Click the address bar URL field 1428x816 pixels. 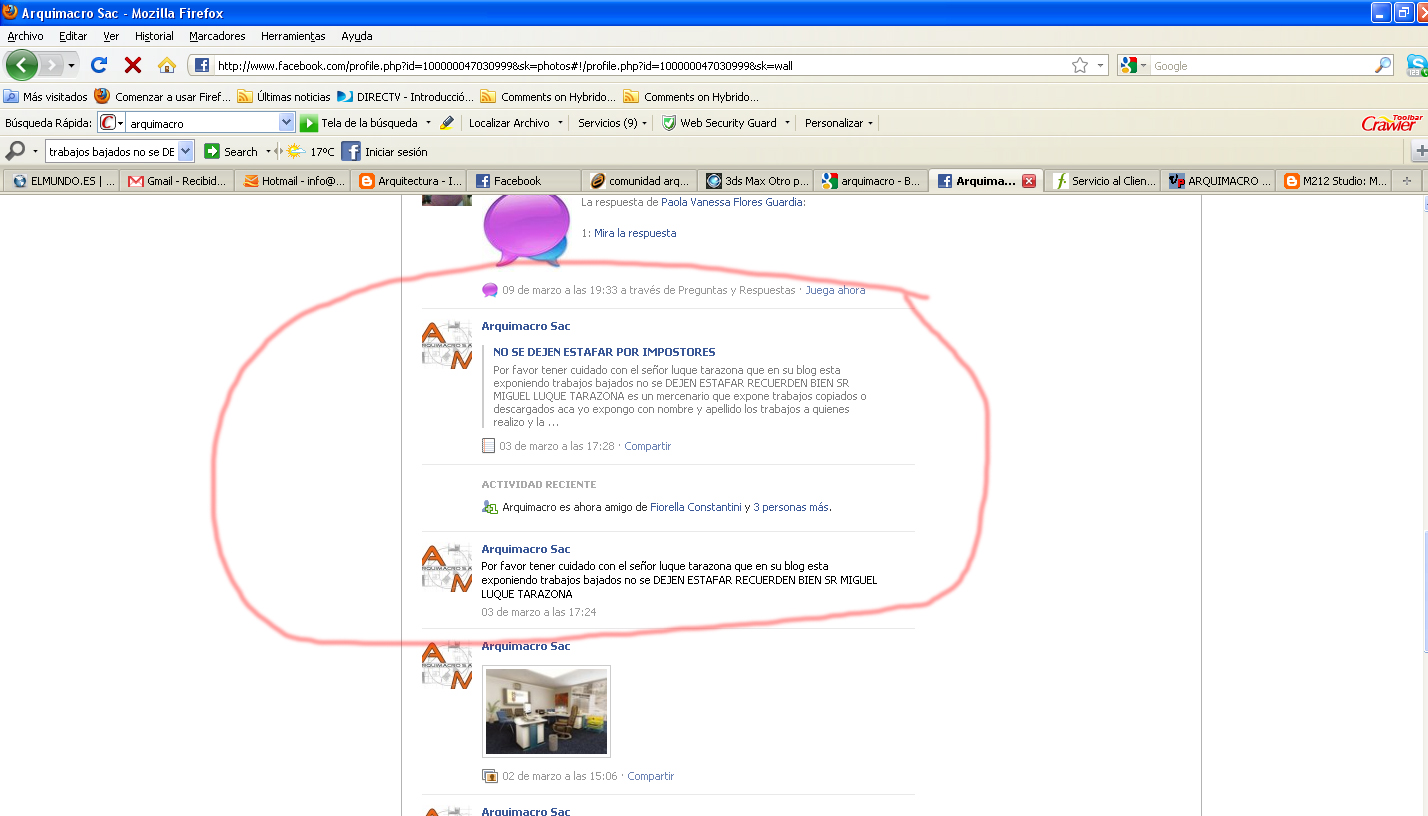coord(640,66)
